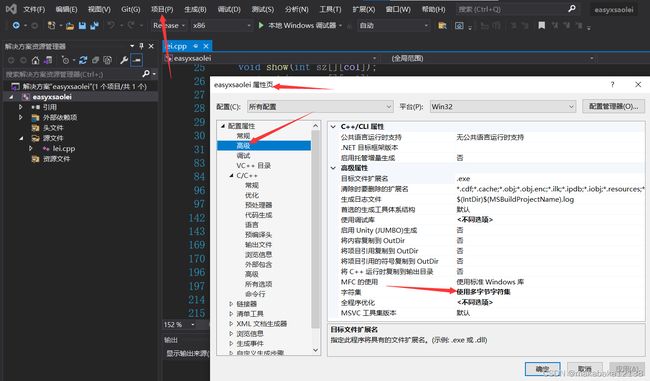Image resolution: width=650 pixels, height=381 pixels.
Task: Open the 生成(B) menu
Action: tap(195, 9)
